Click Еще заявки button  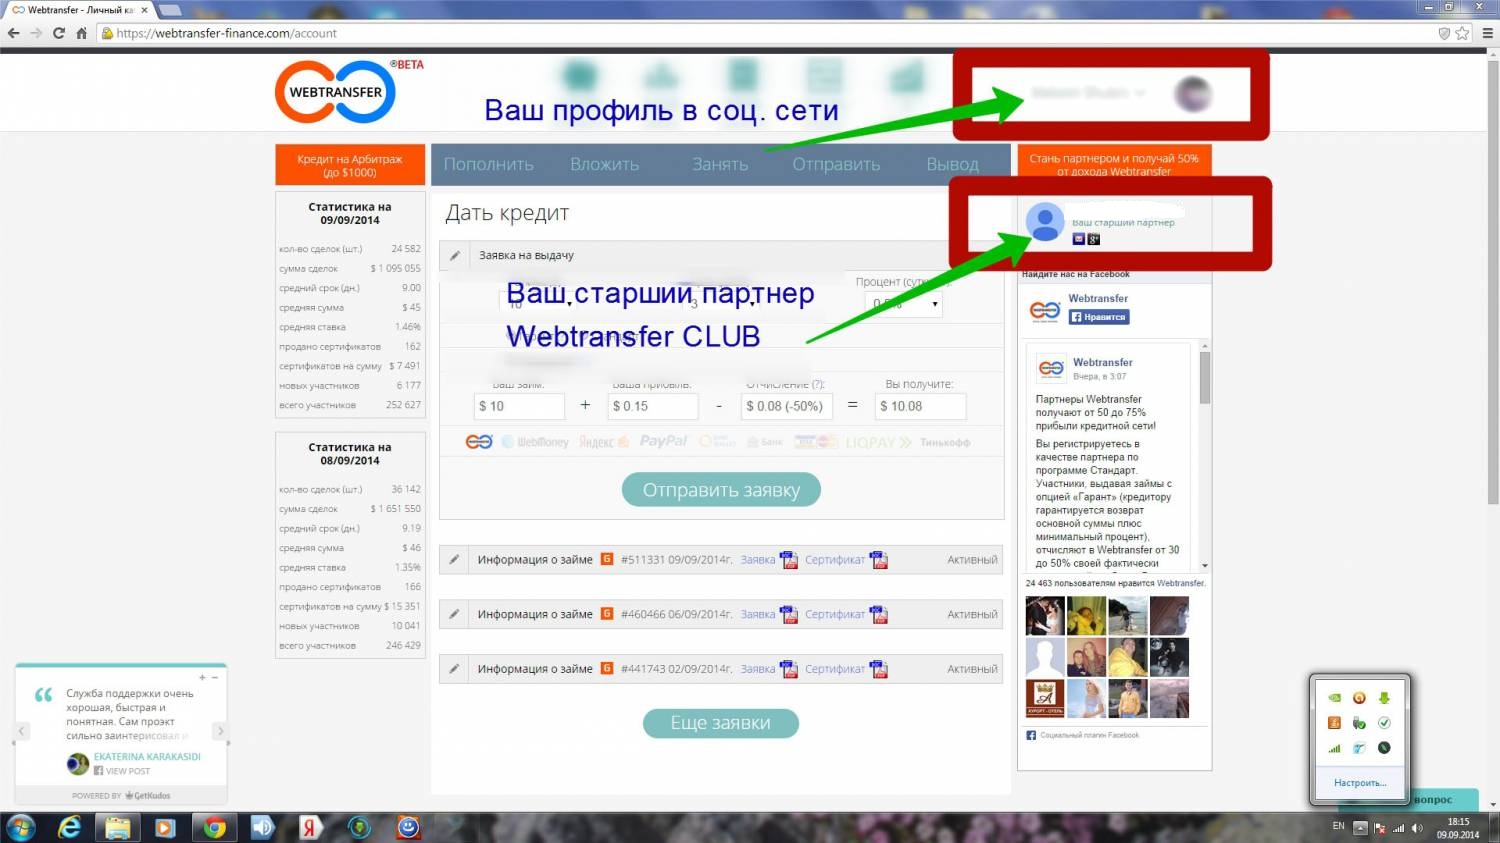click(720, 723)
